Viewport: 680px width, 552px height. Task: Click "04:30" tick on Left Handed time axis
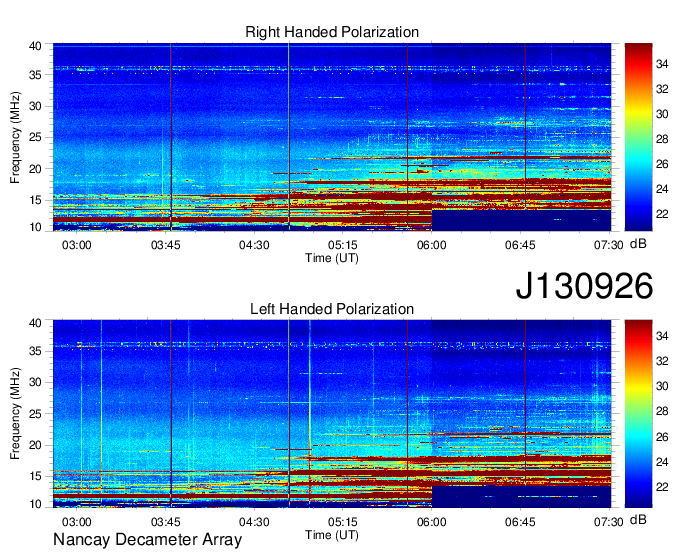click(254, 522)
